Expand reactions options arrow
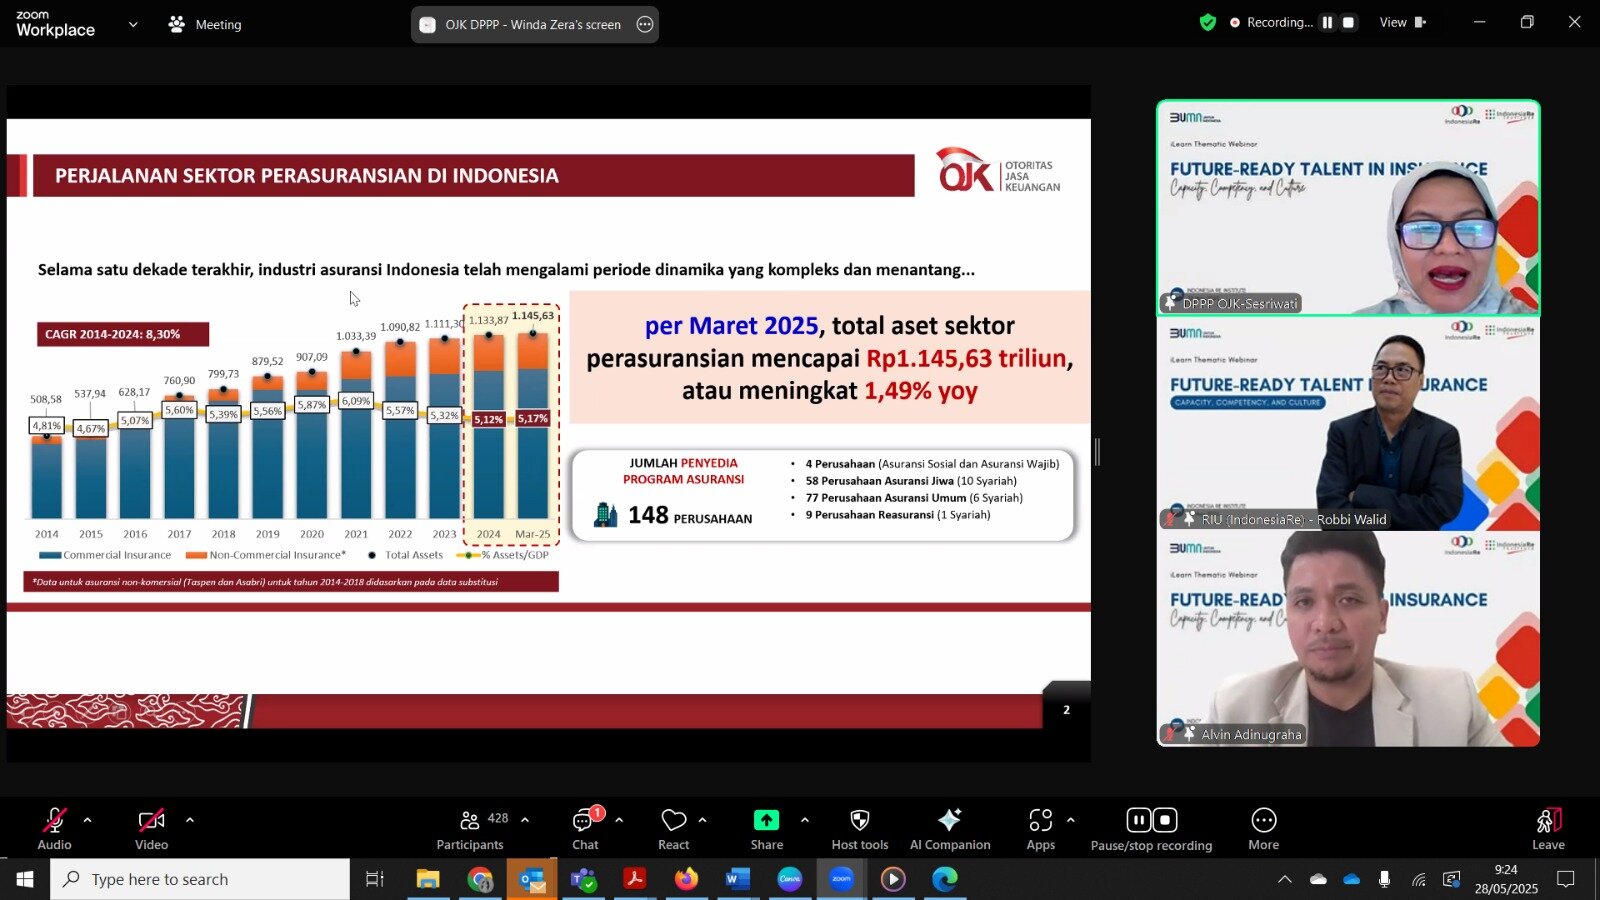The image size is (1600, 900). tap(703, 820)
